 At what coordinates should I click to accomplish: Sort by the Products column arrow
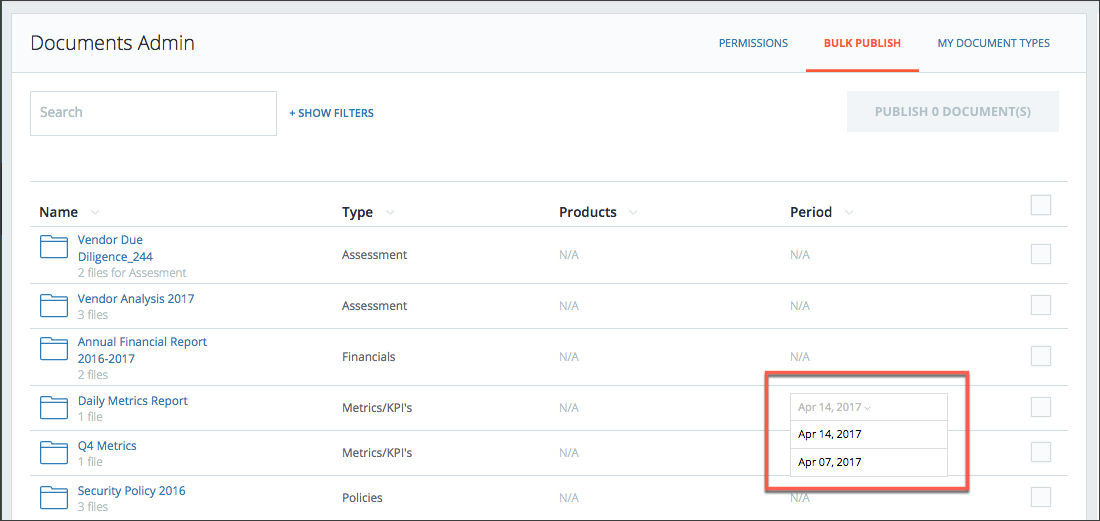(x=633, y=212)
